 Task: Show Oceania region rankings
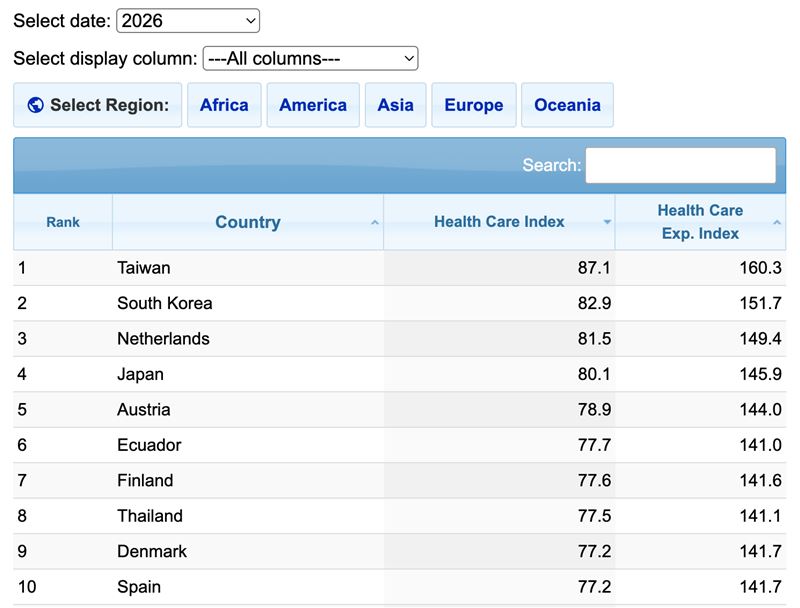pyautogui.click(x=567, y=105)
